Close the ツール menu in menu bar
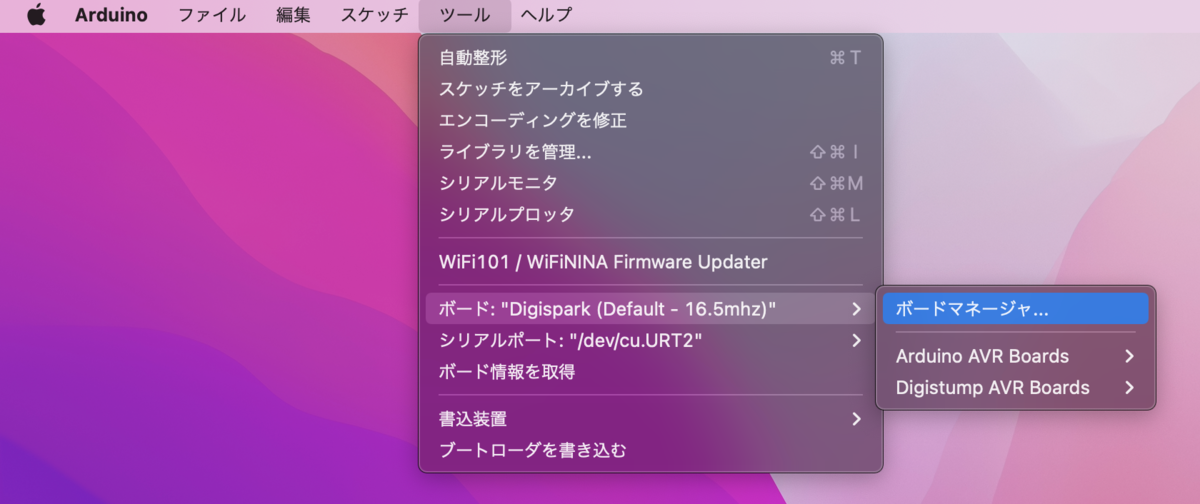Viewport: 1200px width, 504px height. (465, 15)
